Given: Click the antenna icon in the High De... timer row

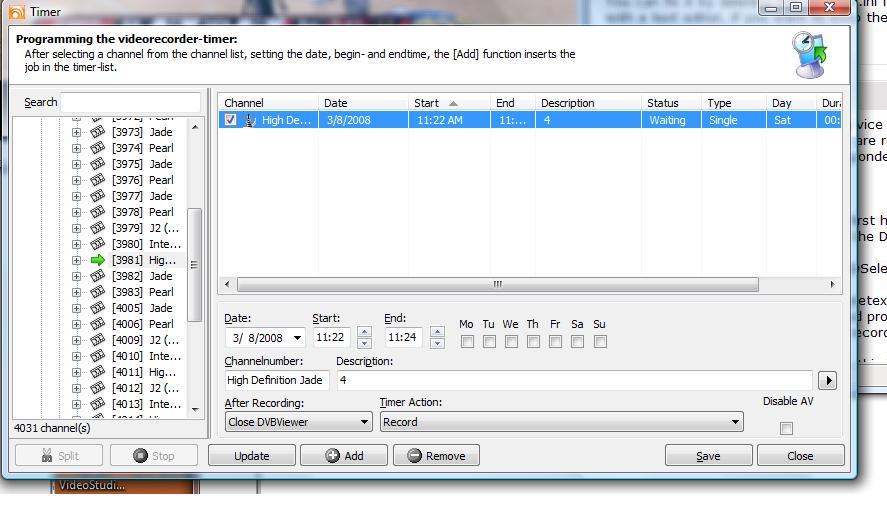Looking at the screenshot, I should click(250, 120).
